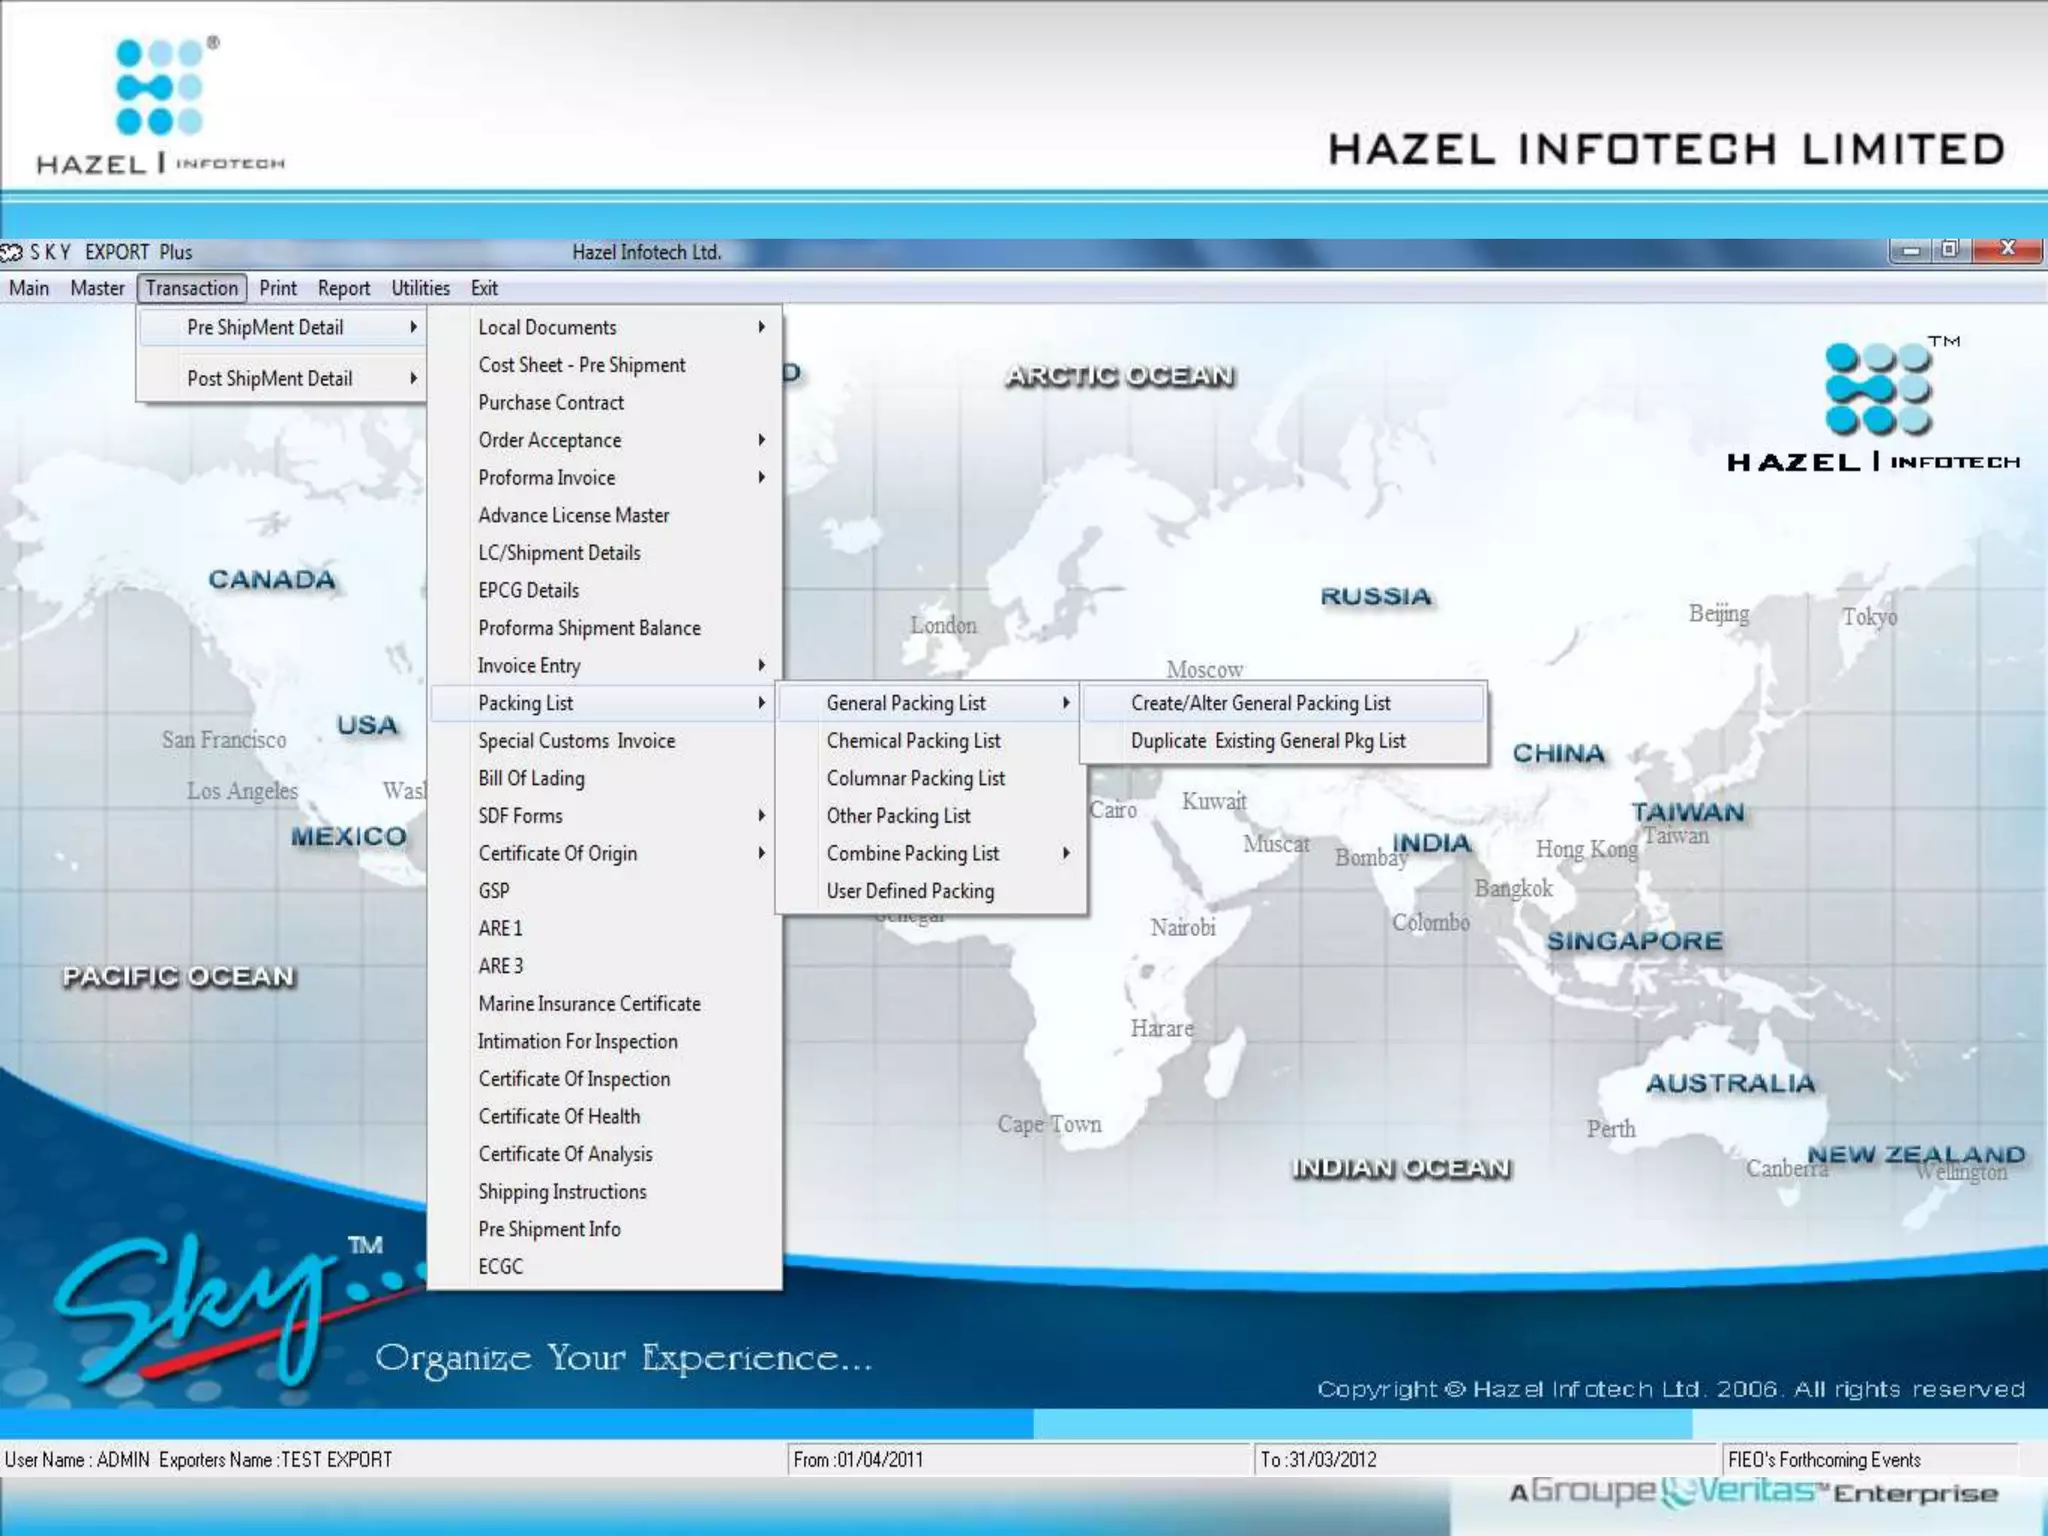Click the SKY Export Plus title bar icon
Viewport: 2048px width, 1536px height.
12,252
